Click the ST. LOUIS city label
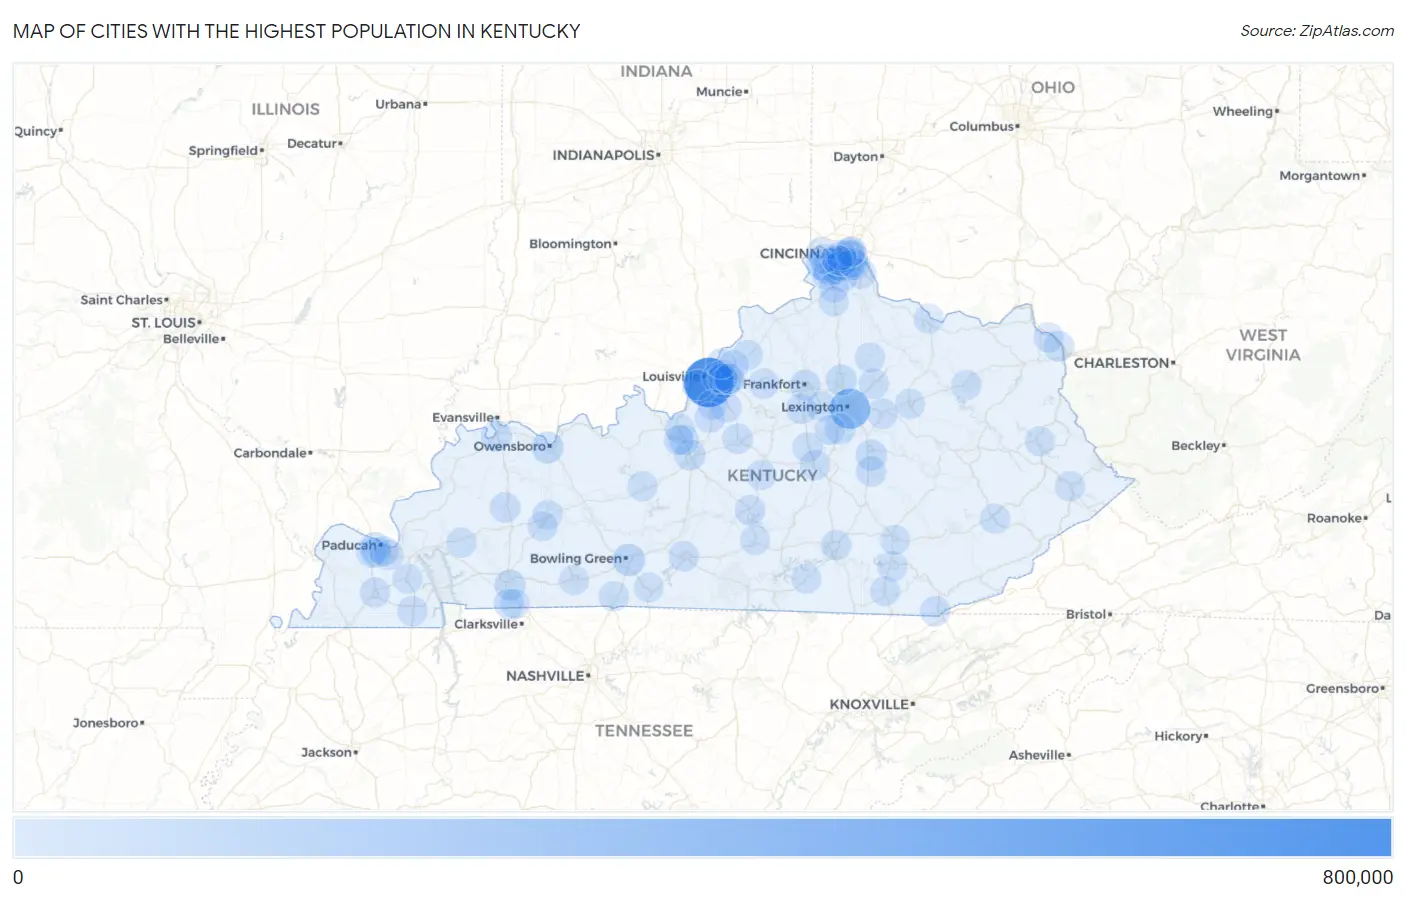 164,323
